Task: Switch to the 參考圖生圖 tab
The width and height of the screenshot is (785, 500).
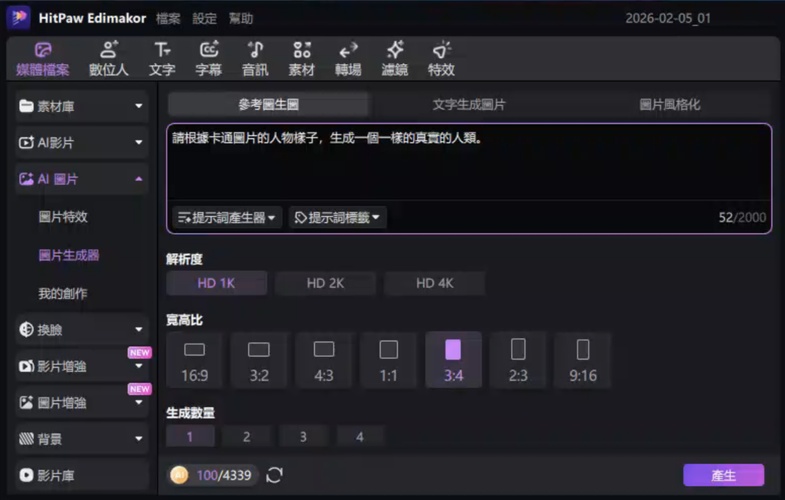Action: point(268,105)
